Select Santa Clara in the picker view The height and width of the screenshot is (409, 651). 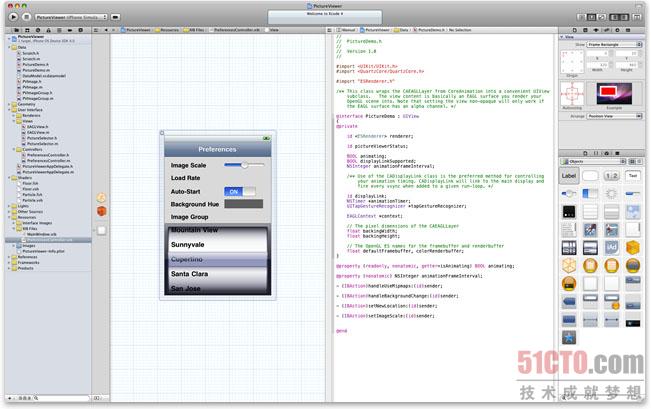(x=189, y=274)
